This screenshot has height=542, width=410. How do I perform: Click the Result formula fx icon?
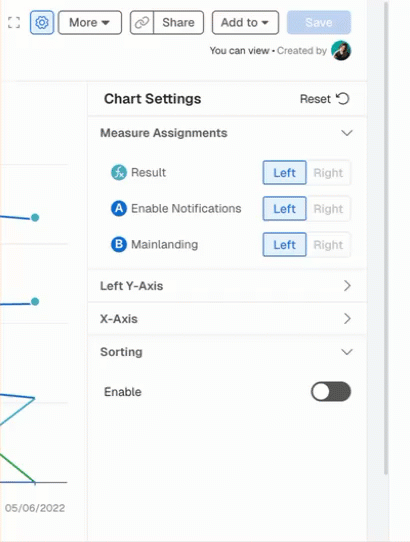click(119, 172)
